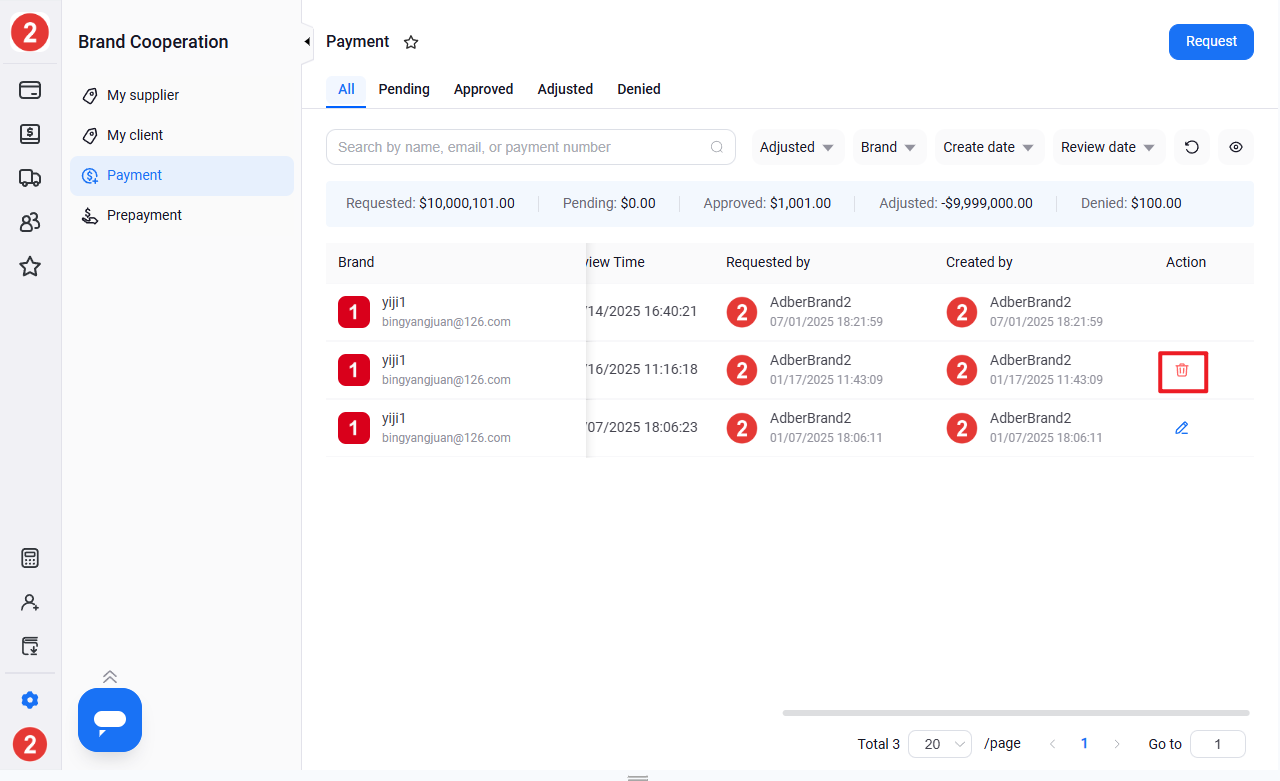Click Approved: $1,001.00 summary

coord(767,203)
